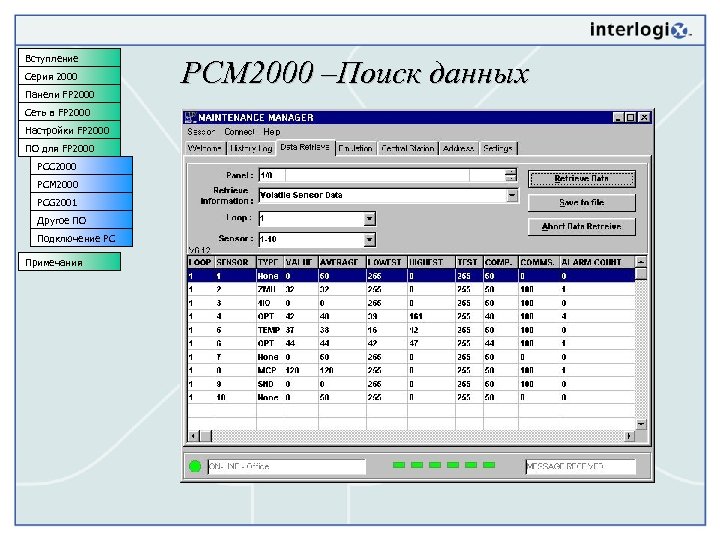720x540 pixels.
Task: Click the Panel number input field
Action: pos(382,175)
